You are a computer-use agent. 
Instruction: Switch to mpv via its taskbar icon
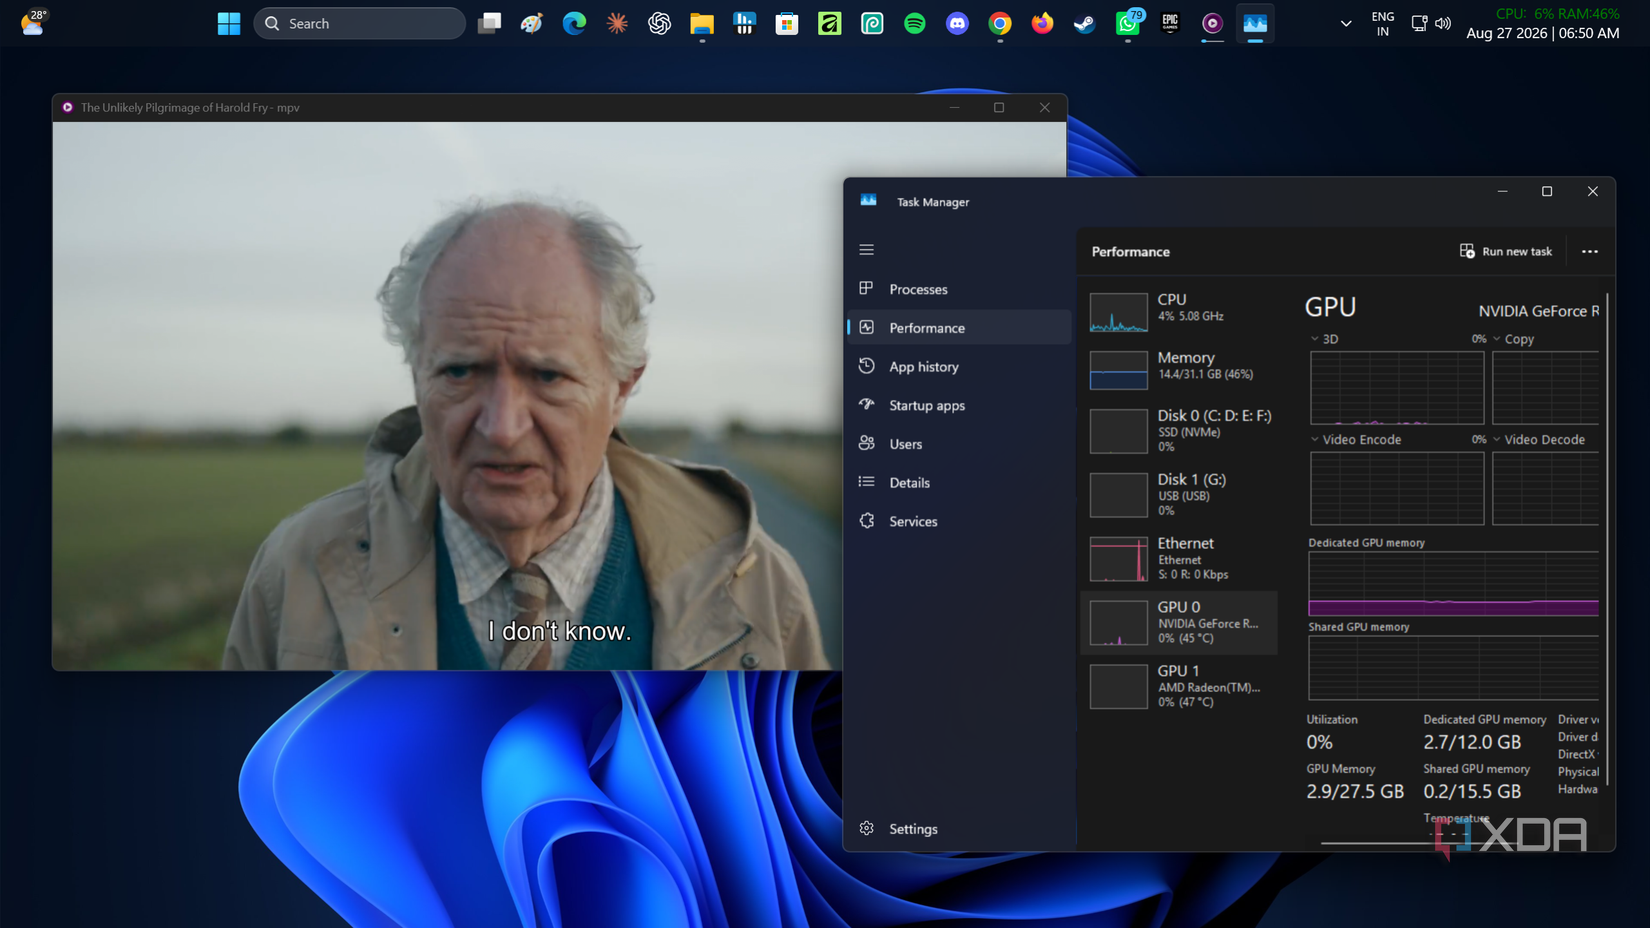(1213, 23)
